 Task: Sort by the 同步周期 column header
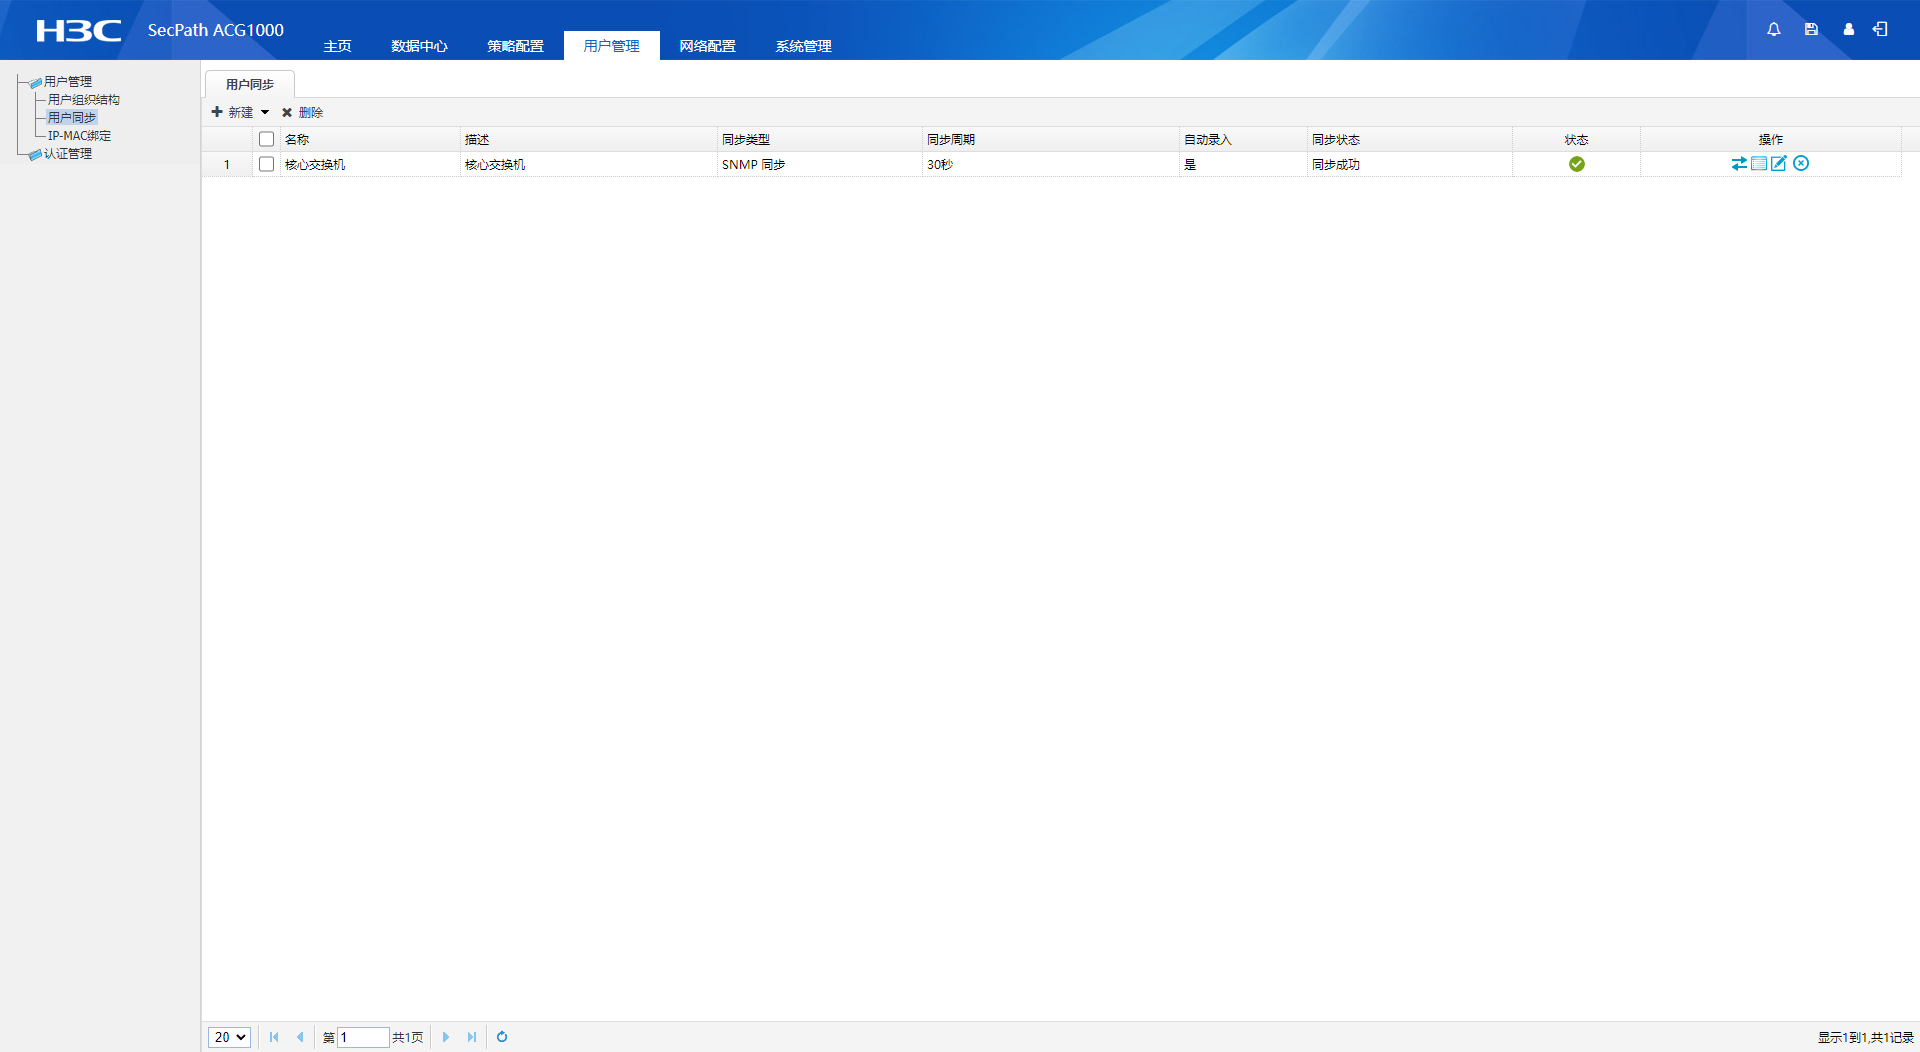point(1050,139)
